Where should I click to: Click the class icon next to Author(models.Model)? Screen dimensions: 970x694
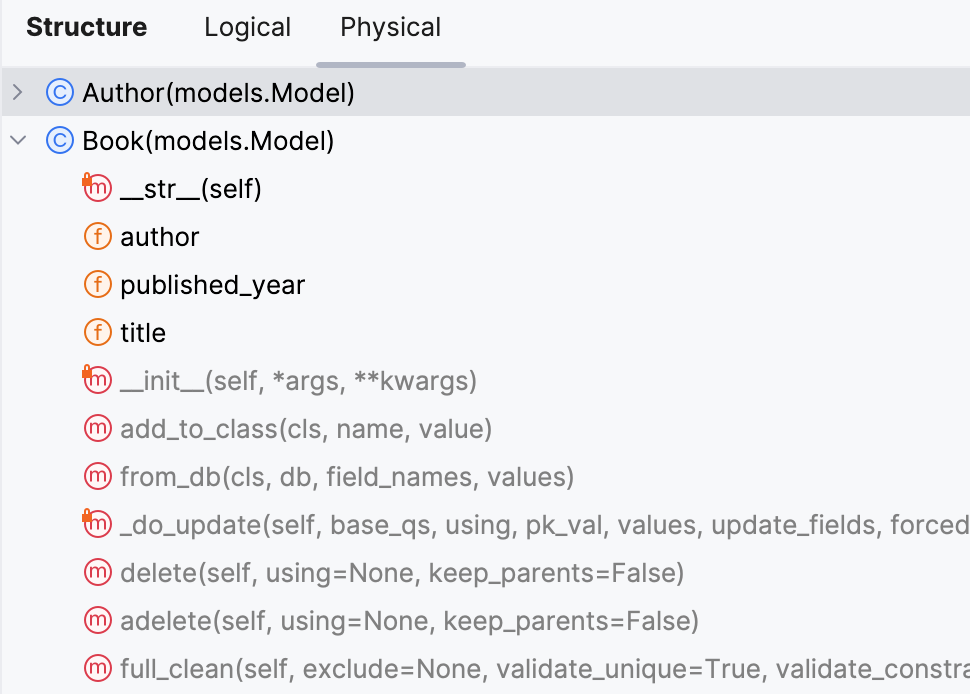pyautogui.click(x=59, y=92)
